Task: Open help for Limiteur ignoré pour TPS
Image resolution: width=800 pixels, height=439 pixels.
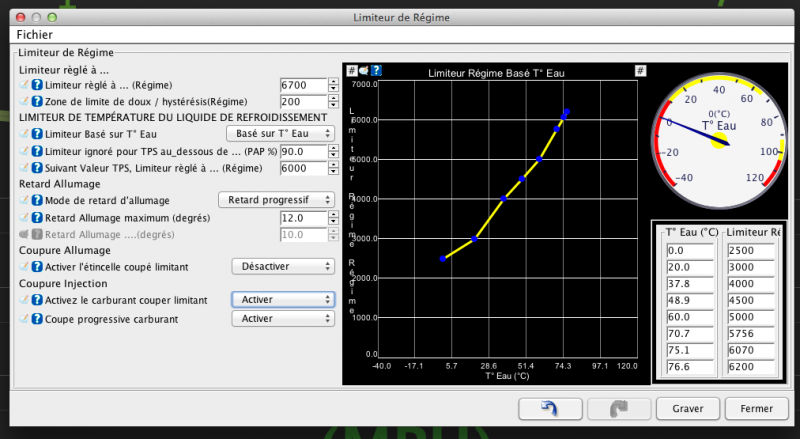Action: pyautogui.click(x=37, y=151)
